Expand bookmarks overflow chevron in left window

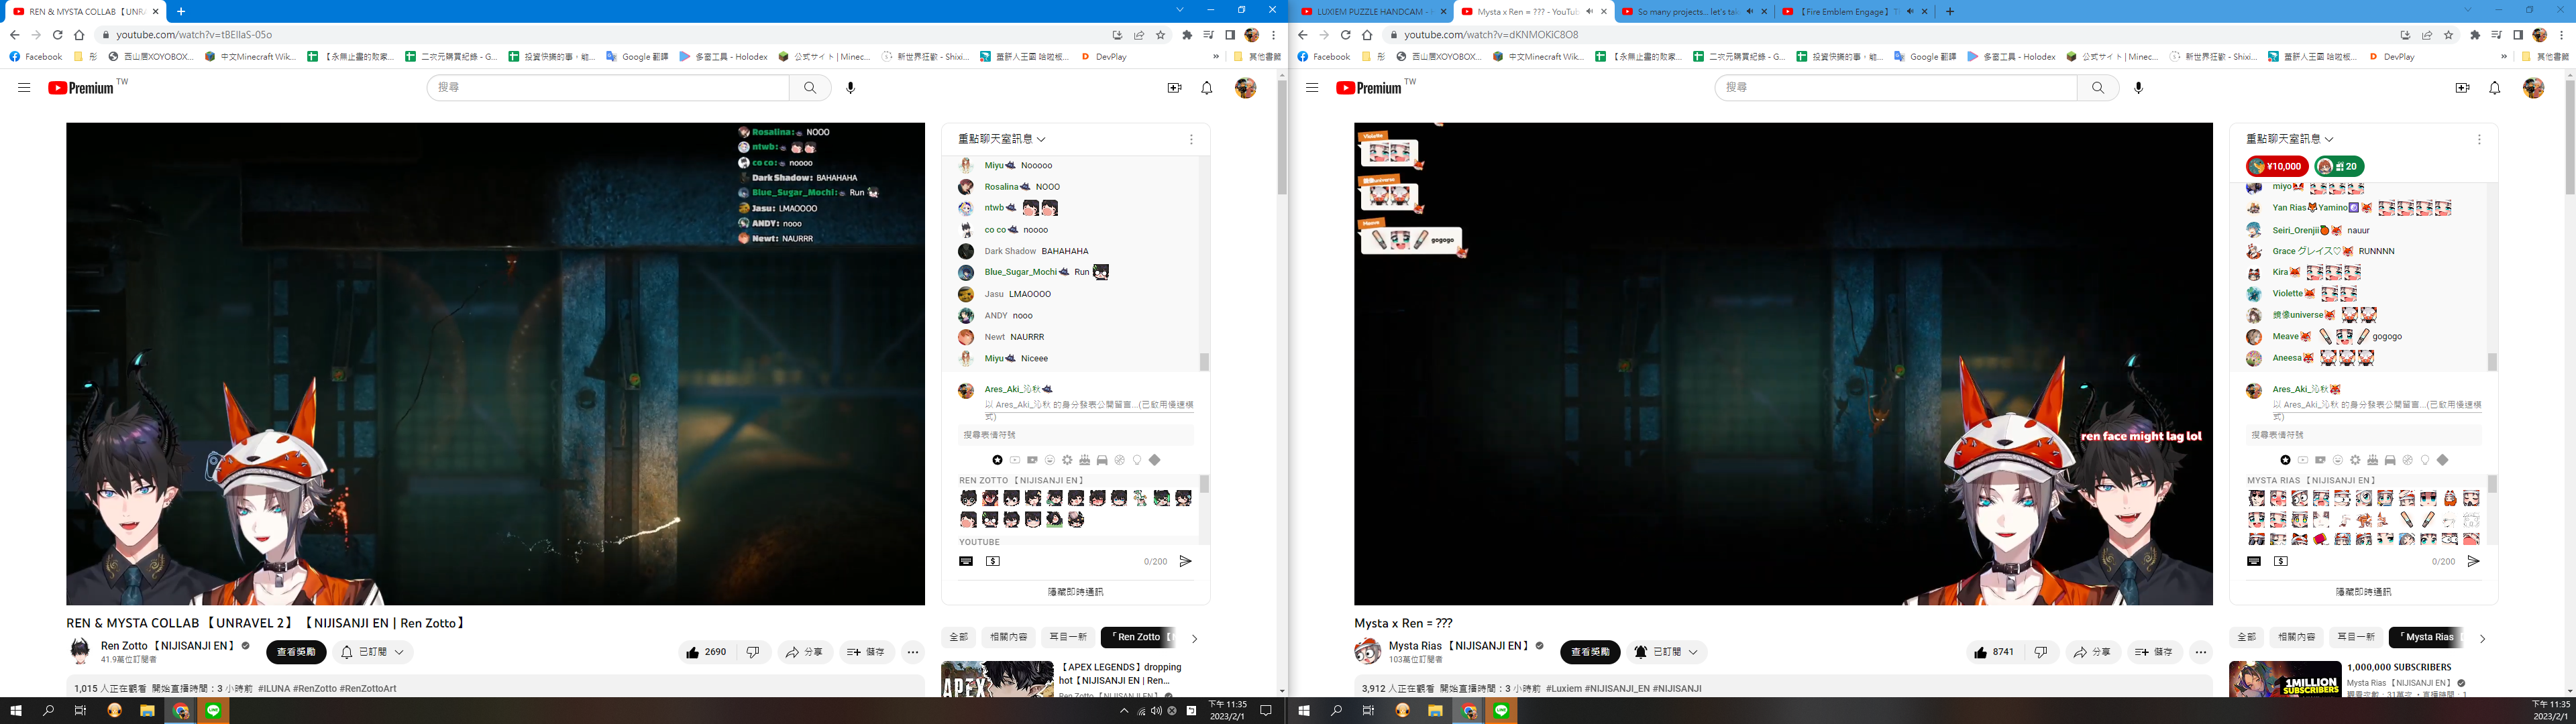[x=1216, y=57]
